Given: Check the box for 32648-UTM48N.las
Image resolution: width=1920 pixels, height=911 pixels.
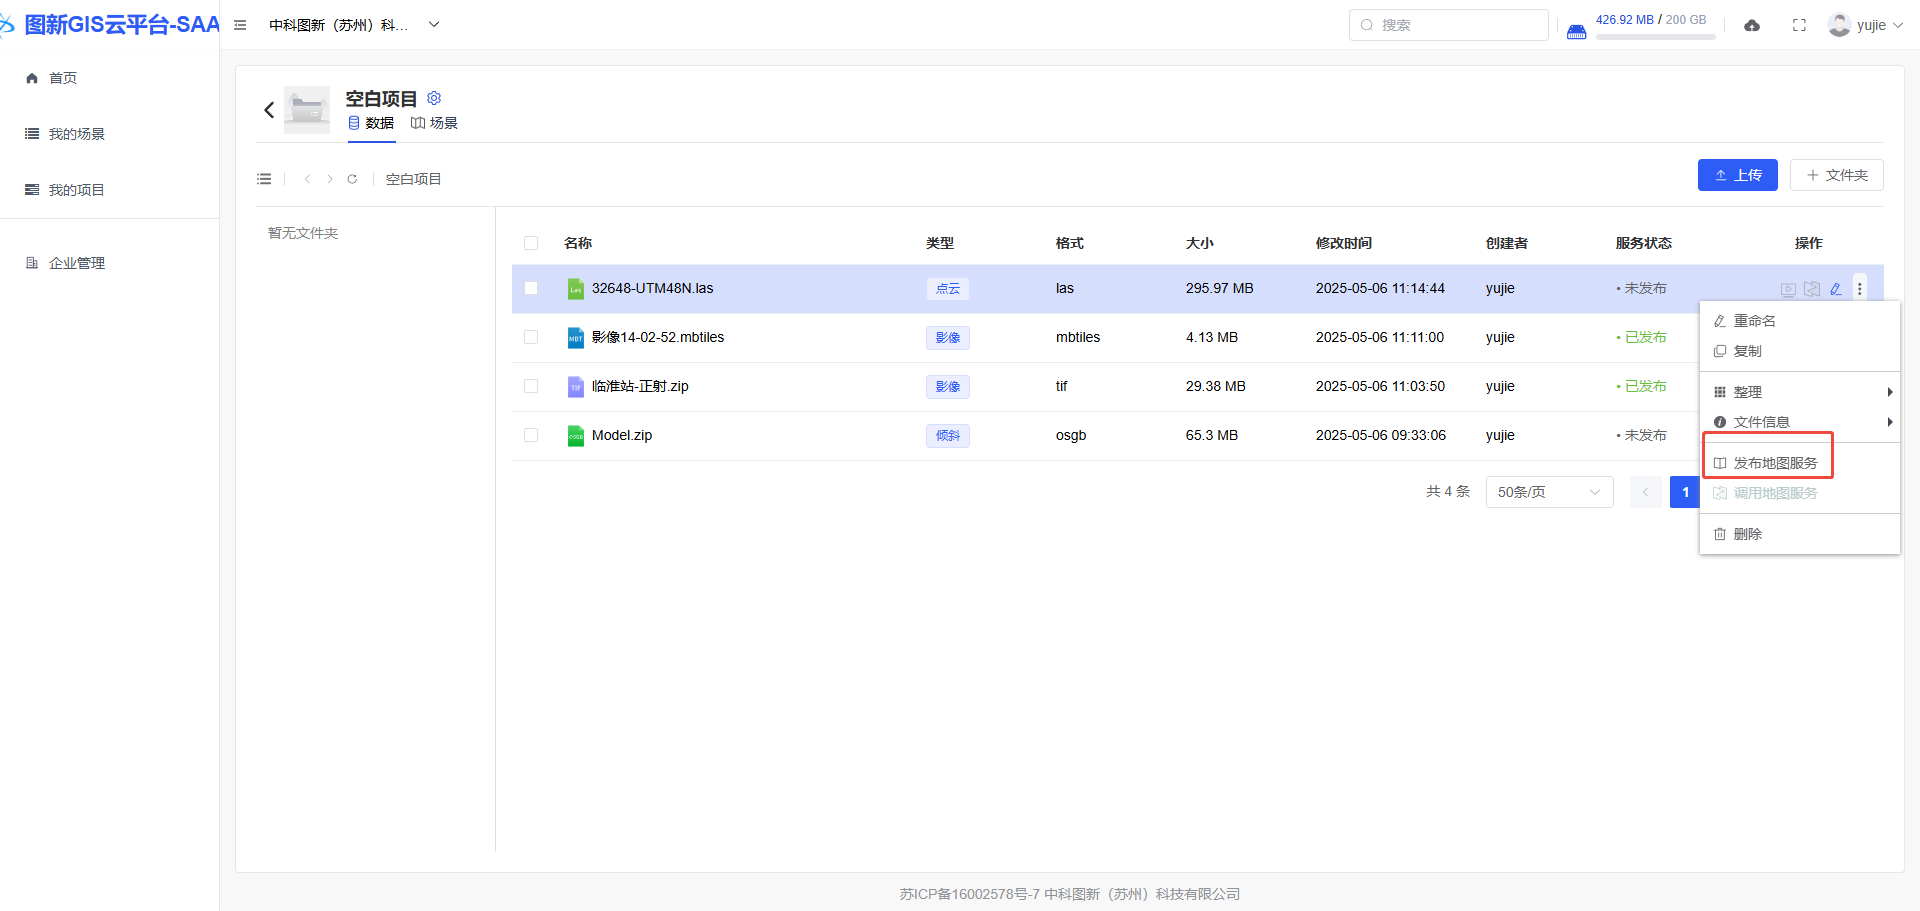Looking at the screenshot, I should [531, 288].
